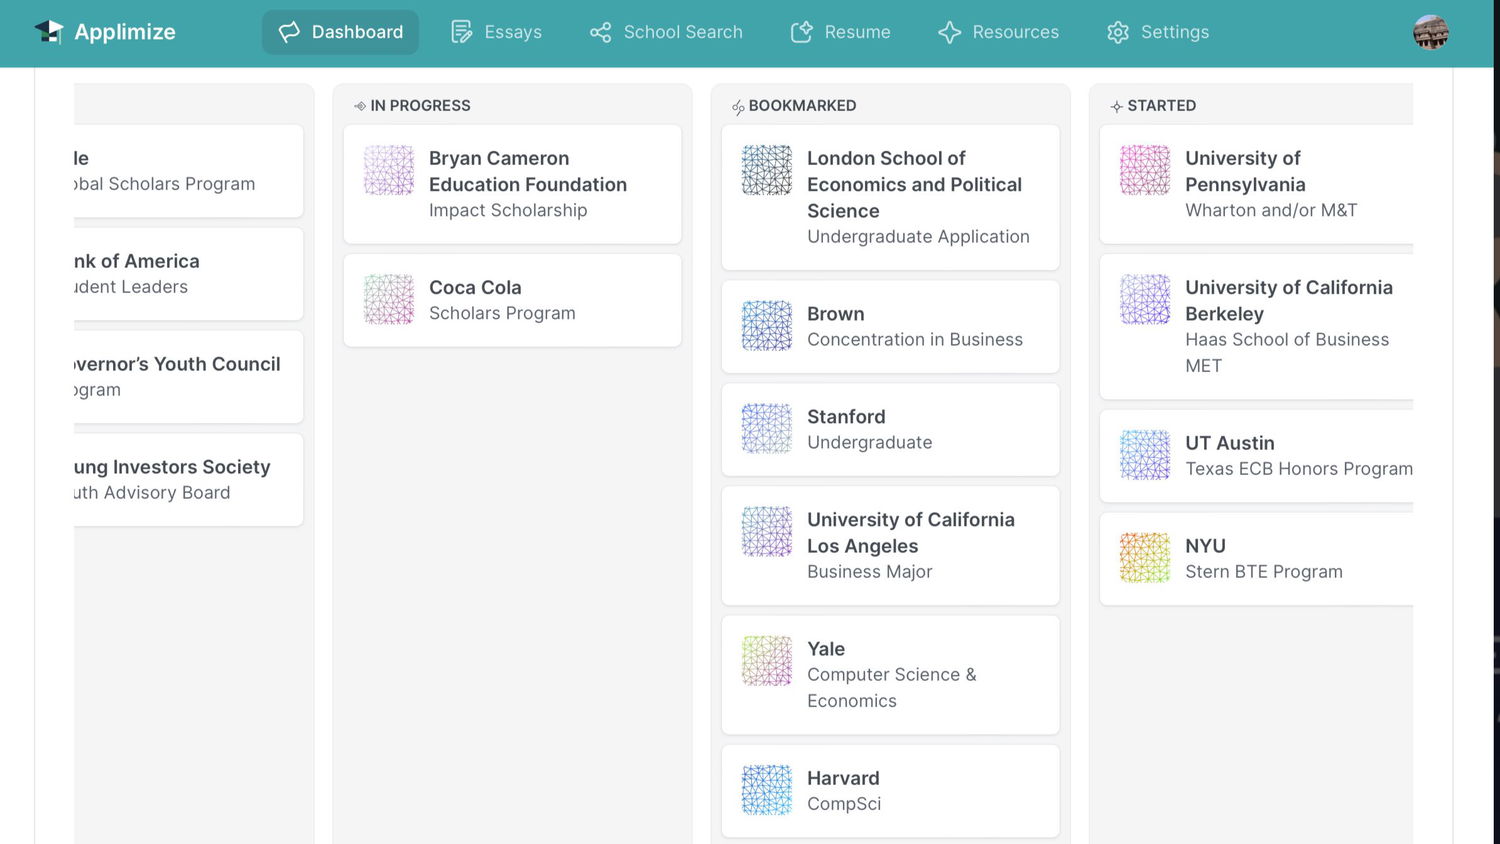This screenshot has width=1500, height=844.
Task: Click the UC Berkeley card pattern icon
Action: (x=1145, y=299)
